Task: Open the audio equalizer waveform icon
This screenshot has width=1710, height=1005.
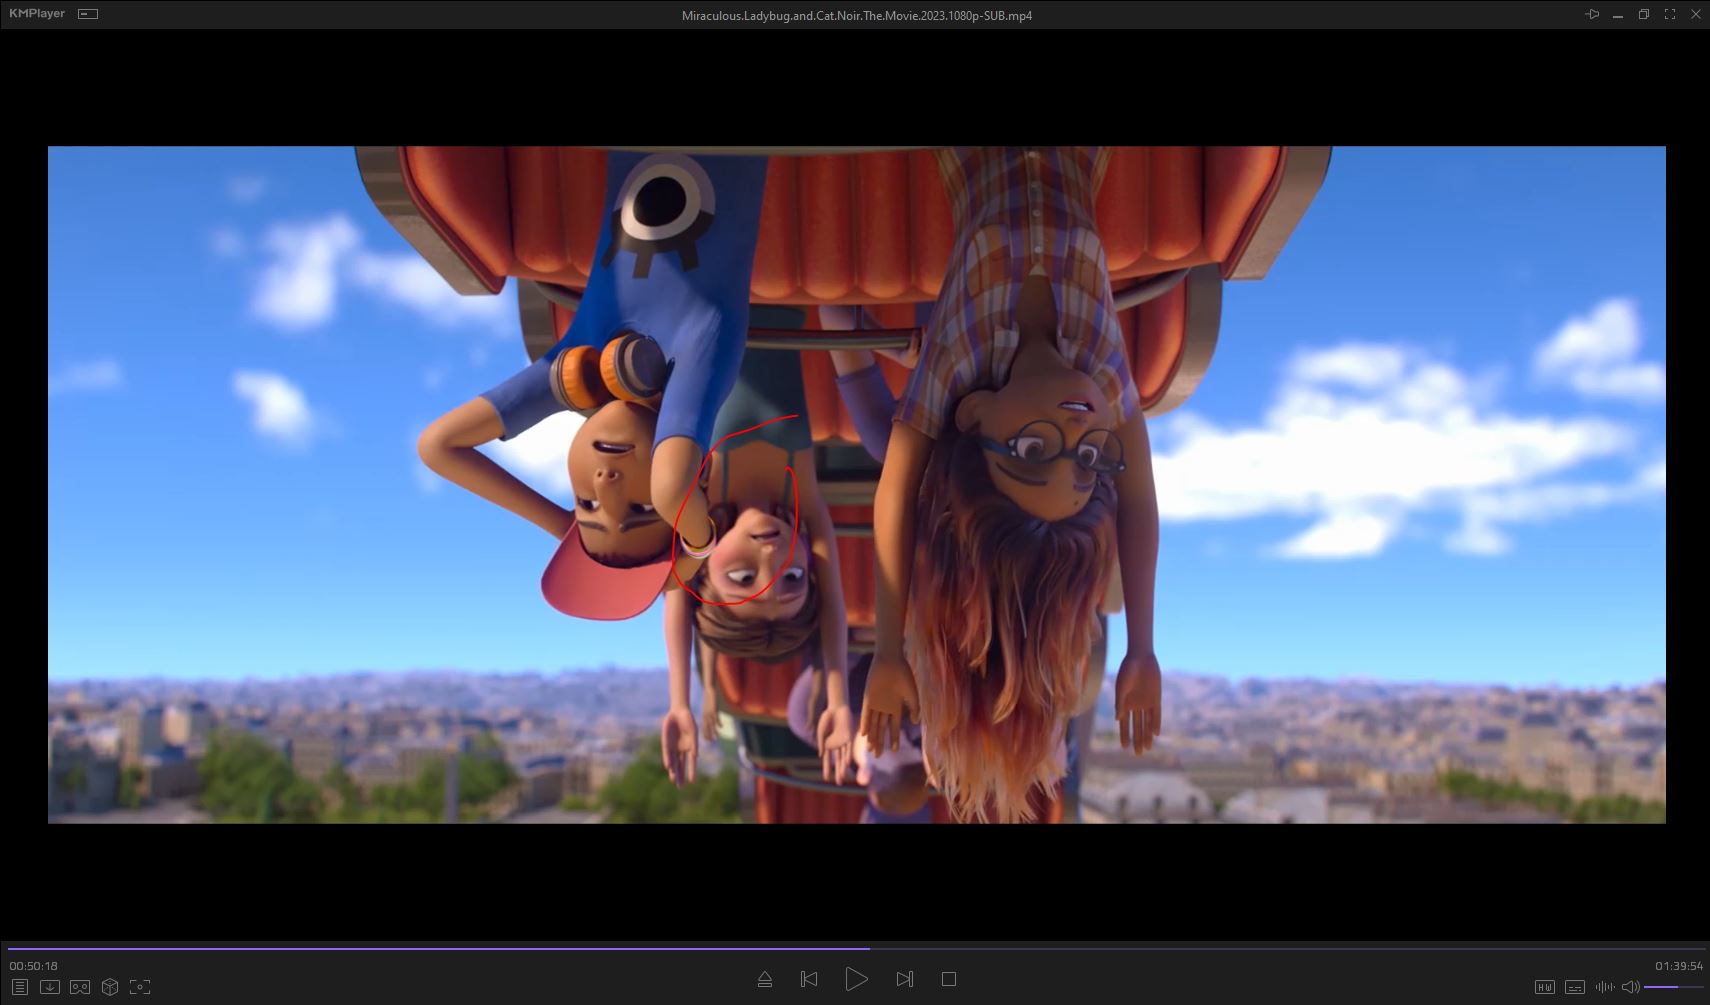Action: click(x=1604, y=987)
